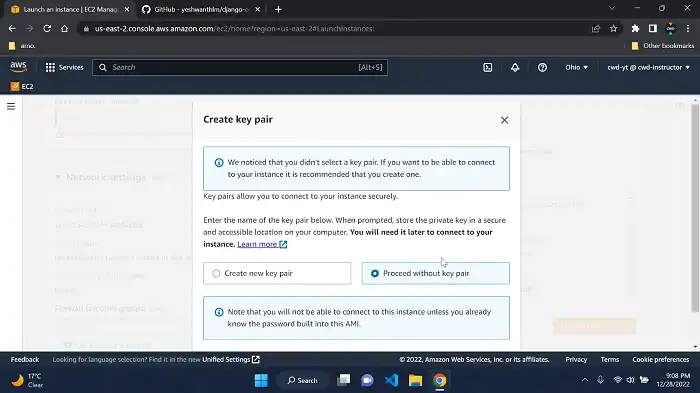Open the Teams chat taskbar icon
The width and height of the screenshot is (700, 393).
[367, 380]
